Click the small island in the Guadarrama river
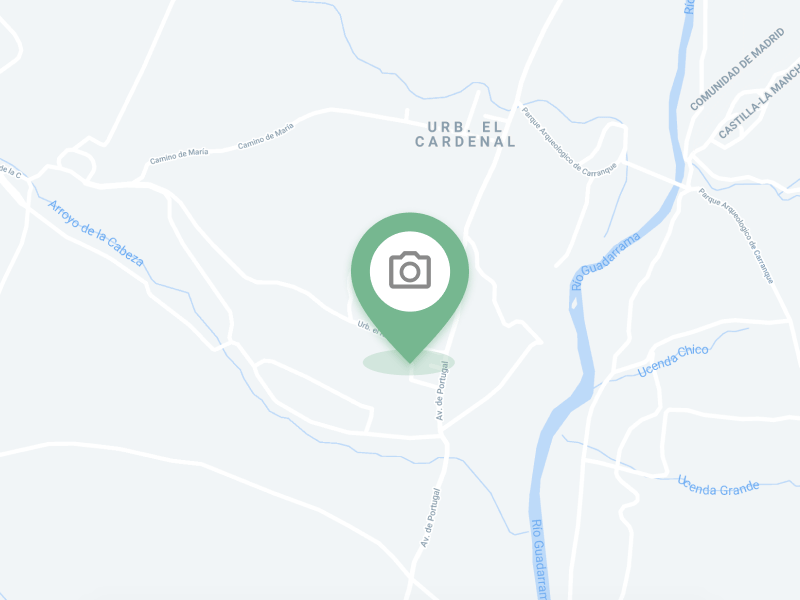Viewport: 800px width, 600px height. tap(574, 304)
